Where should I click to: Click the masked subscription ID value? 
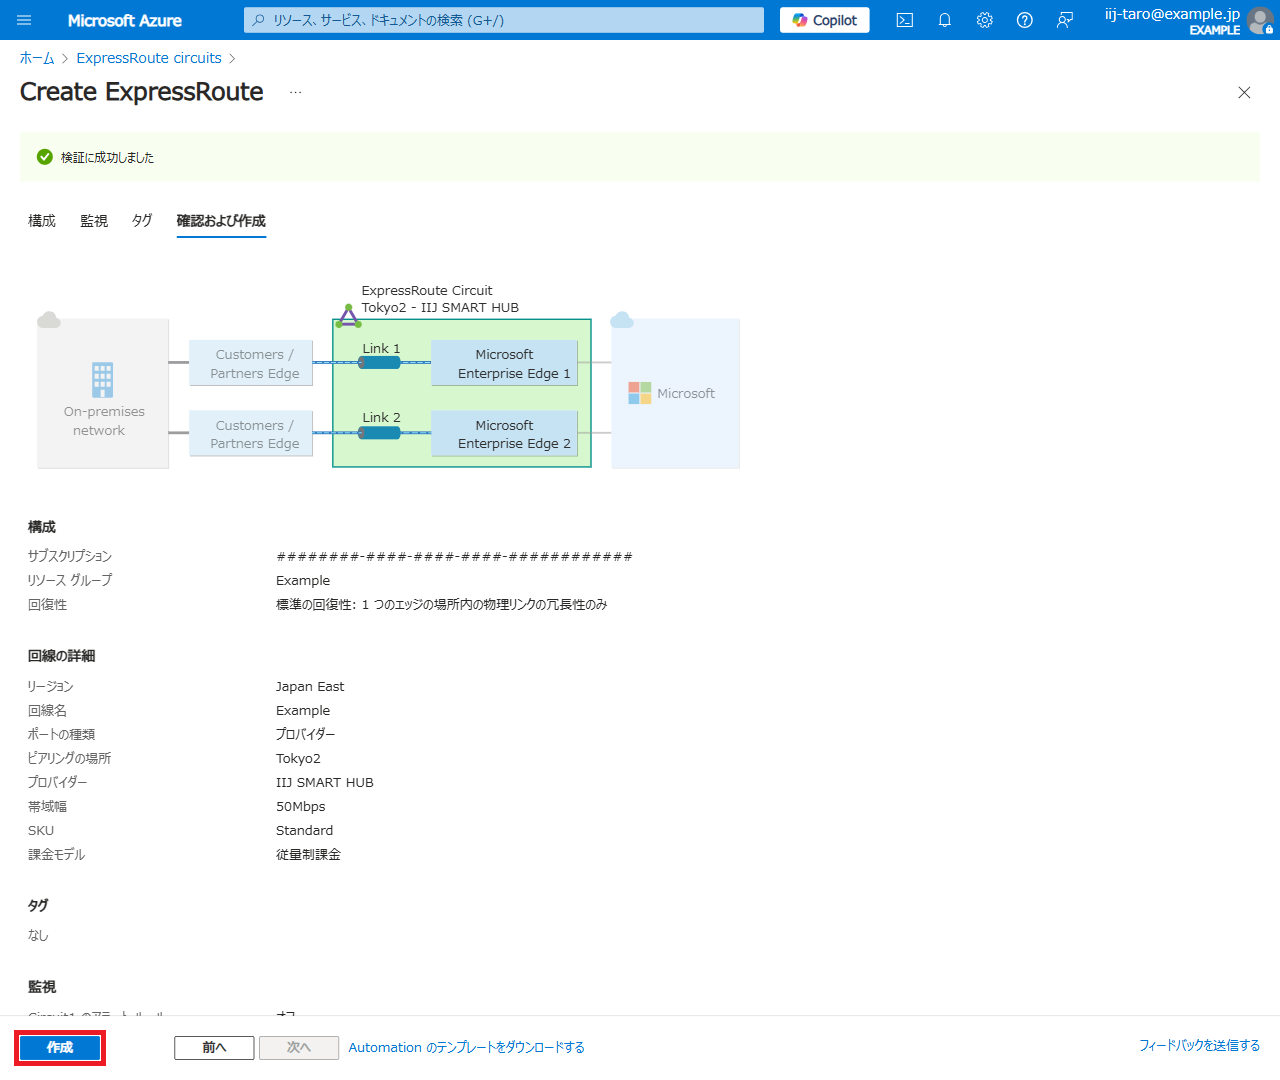(x=454, y=556)
